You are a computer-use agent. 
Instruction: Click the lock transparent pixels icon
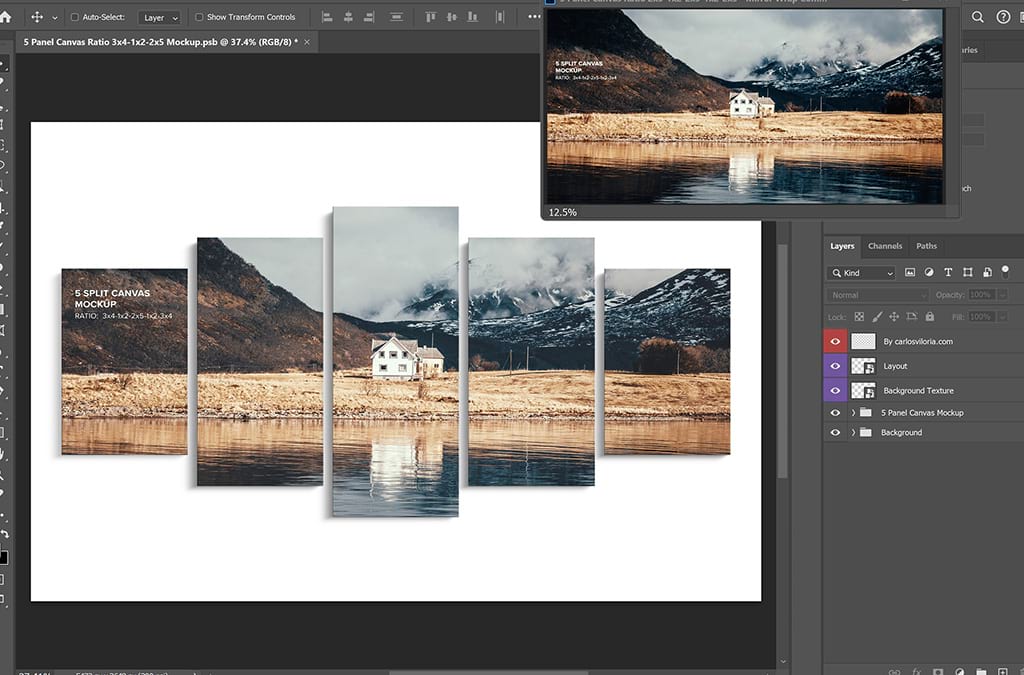coord(859,317)
